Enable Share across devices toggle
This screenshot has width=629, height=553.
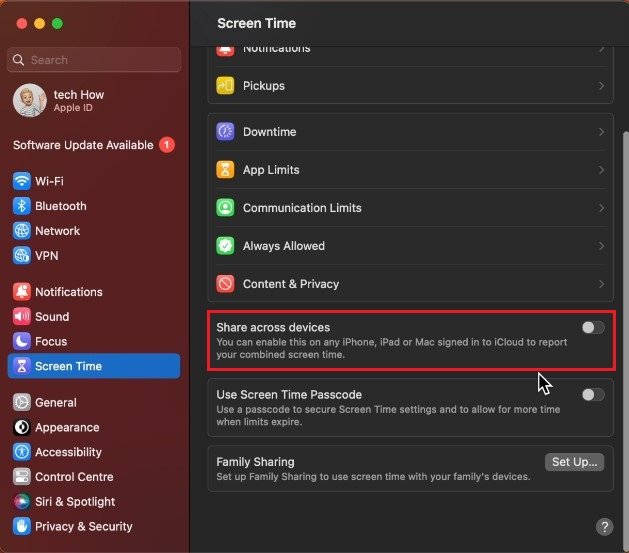[593, 327]
